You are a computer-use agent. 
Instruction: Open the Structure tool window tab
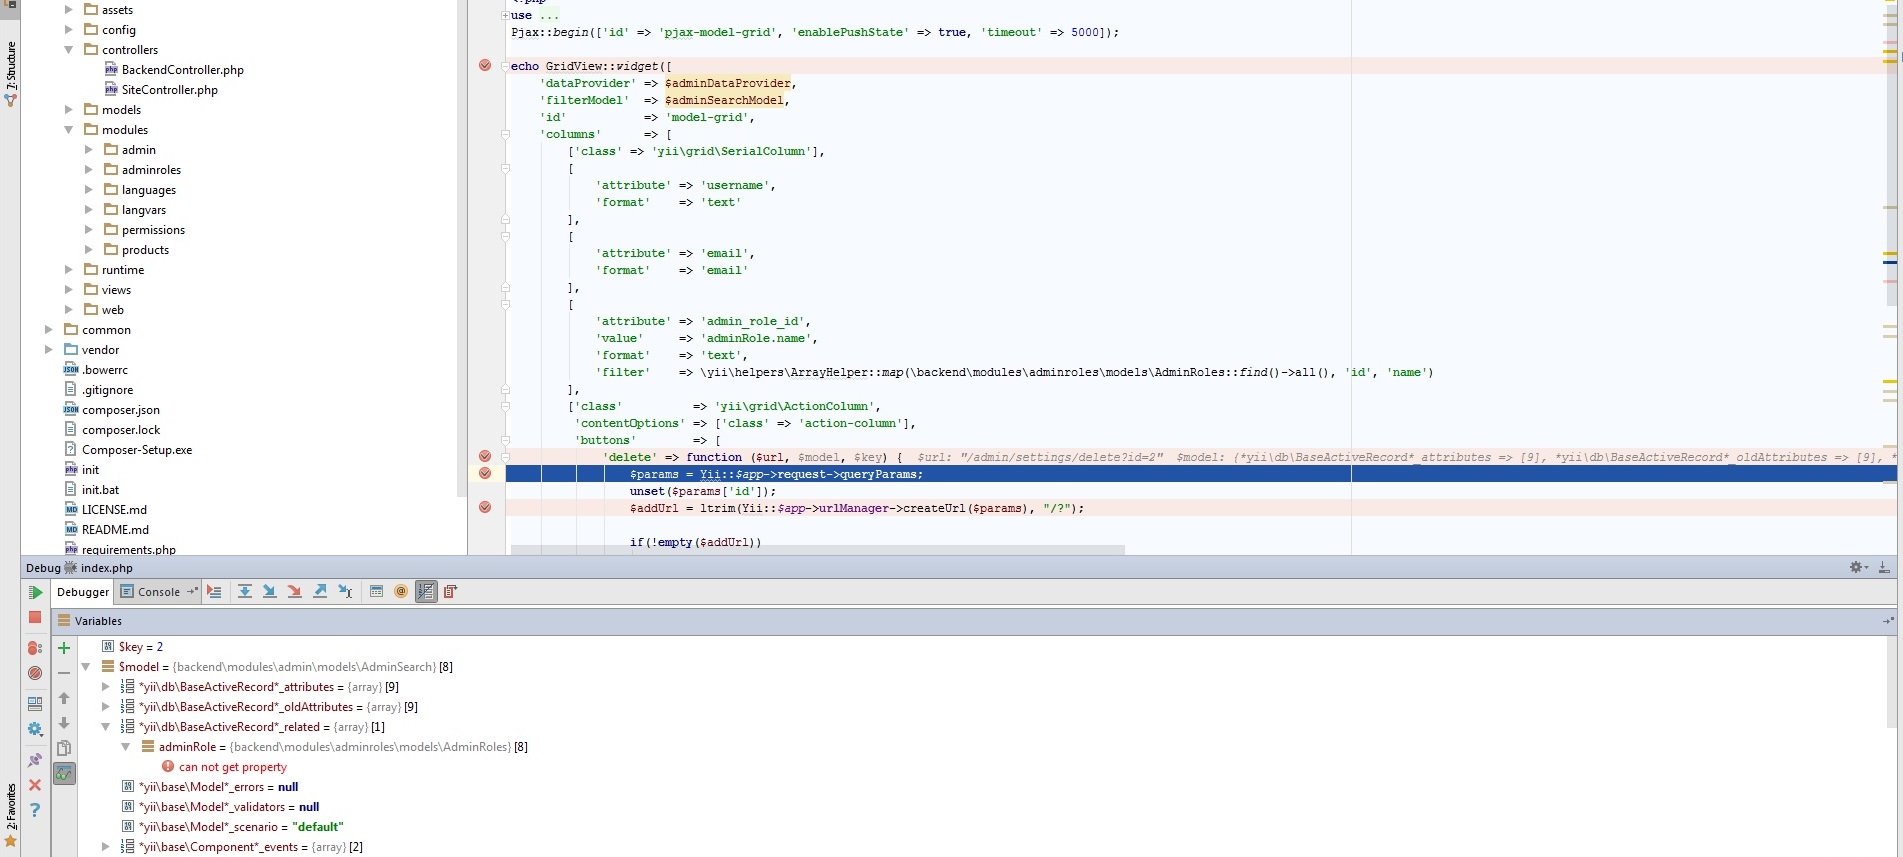[11, 70]
